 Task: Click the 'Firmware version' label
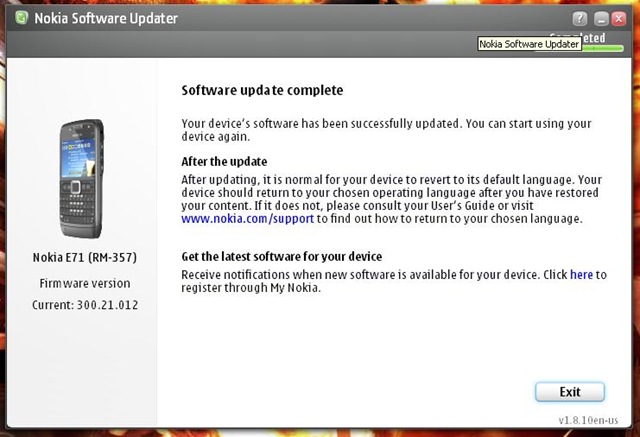point(85,283)
